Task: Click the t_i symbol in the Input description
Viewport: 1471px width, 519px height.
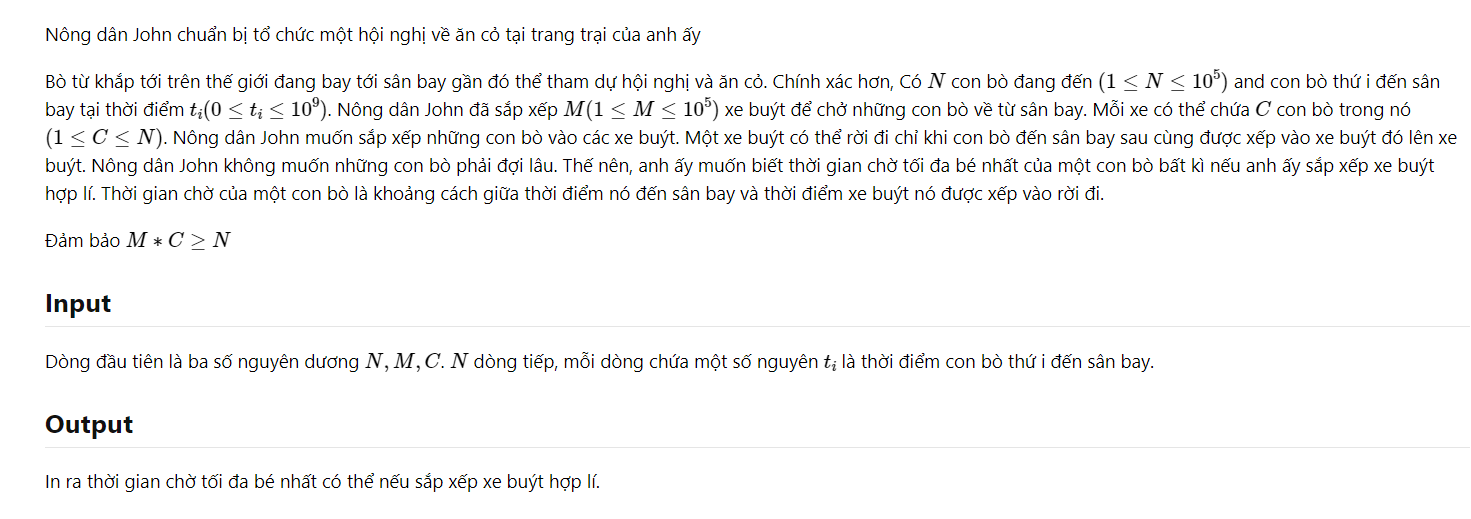Action: pos(829,363)
